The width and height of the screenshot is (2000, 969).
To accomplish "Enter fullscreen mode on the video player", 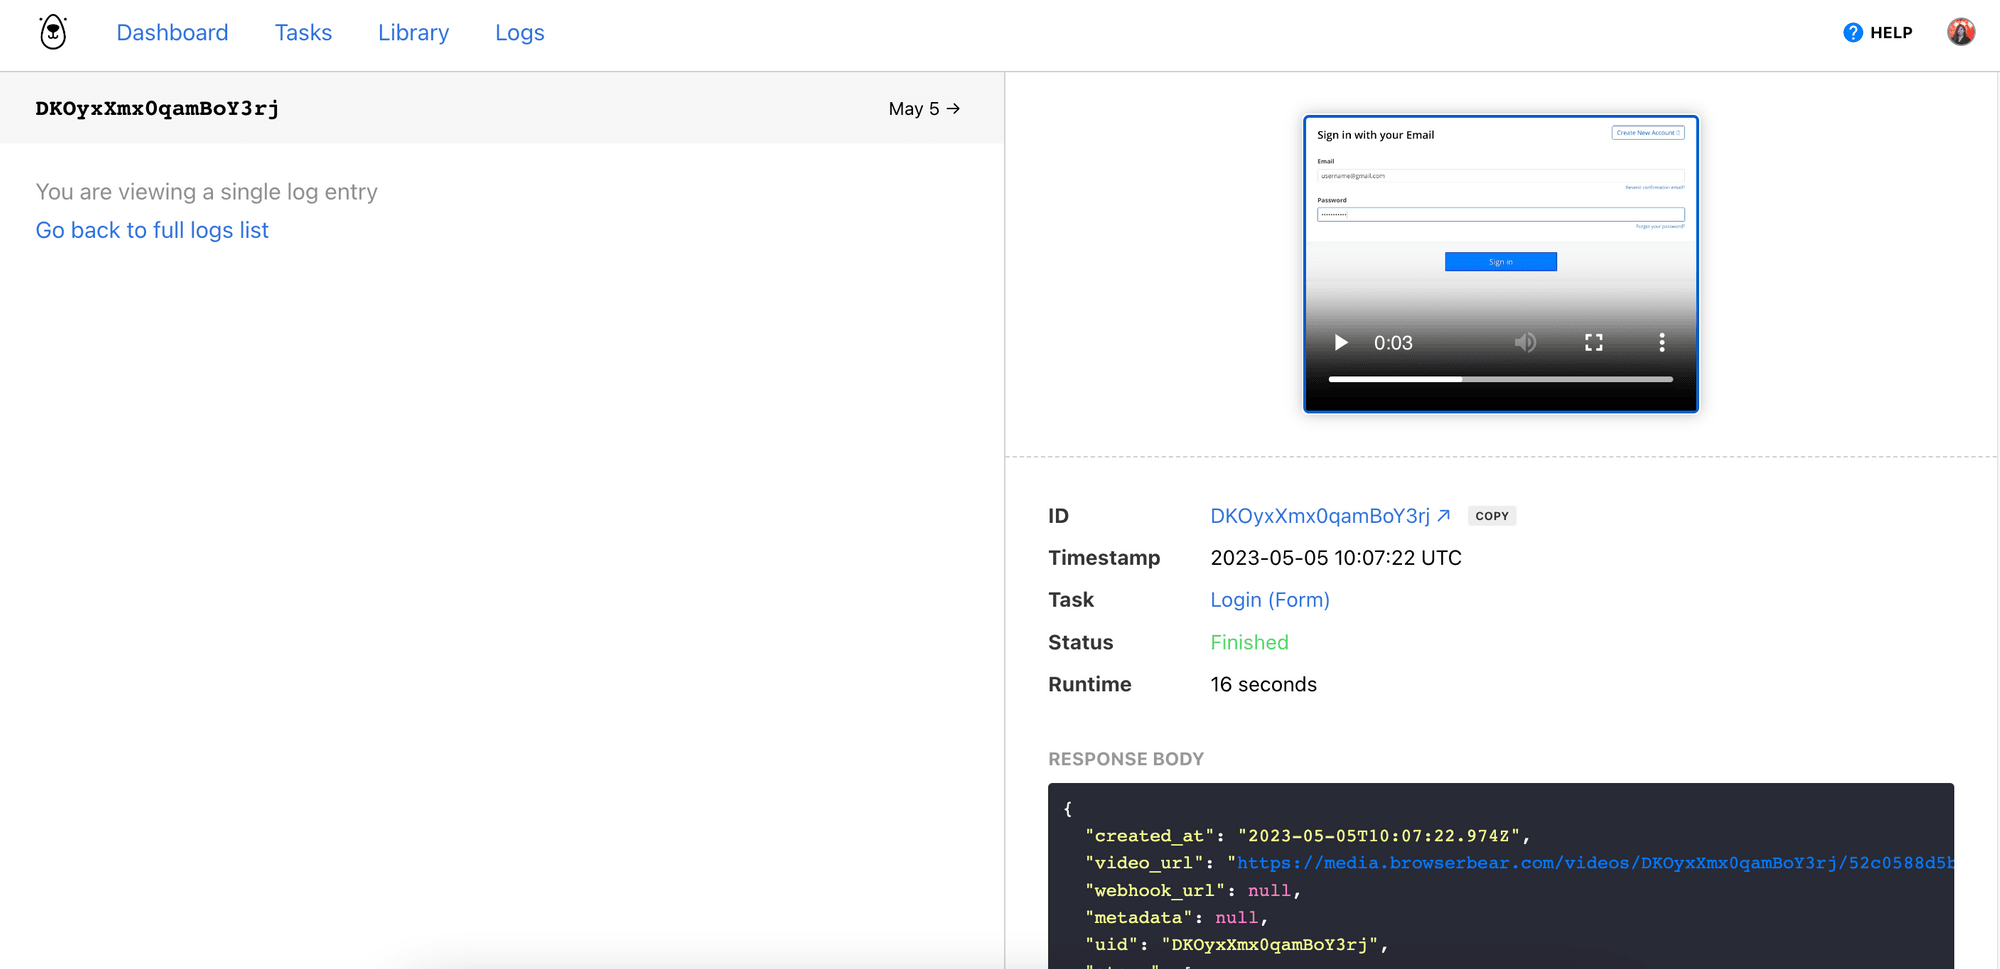I will [1595, 342].
